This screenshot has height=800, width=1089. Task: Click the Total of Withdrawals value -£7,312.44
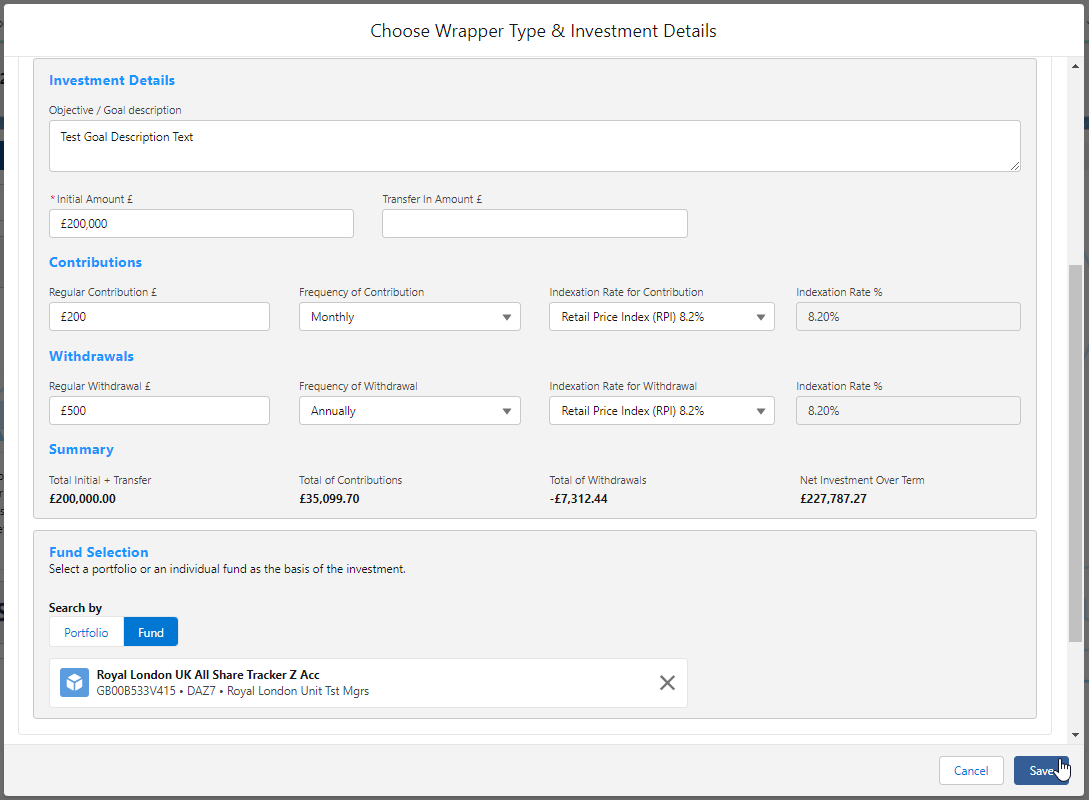pos(579,499)
